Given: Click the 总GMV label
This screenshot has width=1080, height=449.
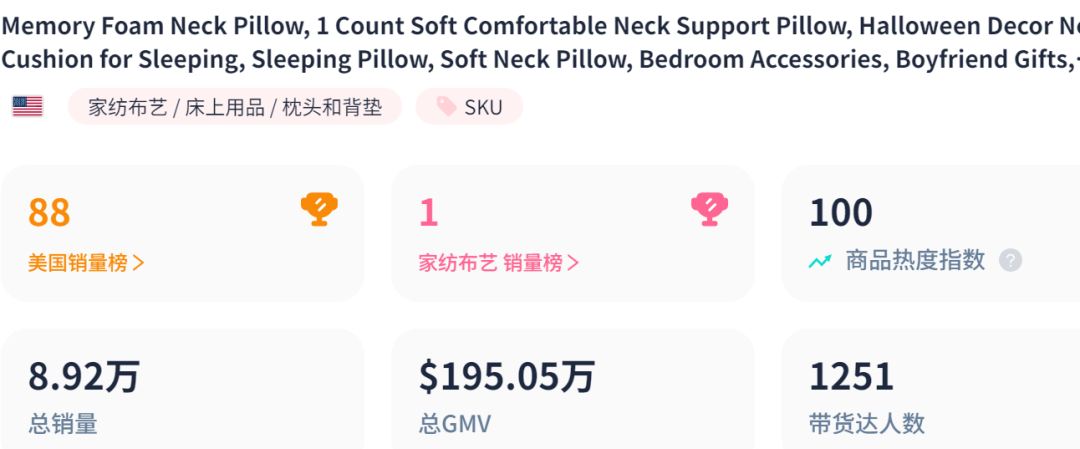Looking at the screenshot, I should coord(455,424).
